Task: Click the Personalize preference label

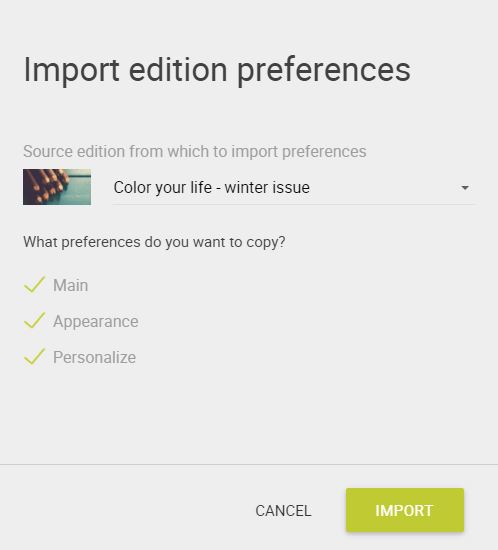Action: [x=94, y=357]
